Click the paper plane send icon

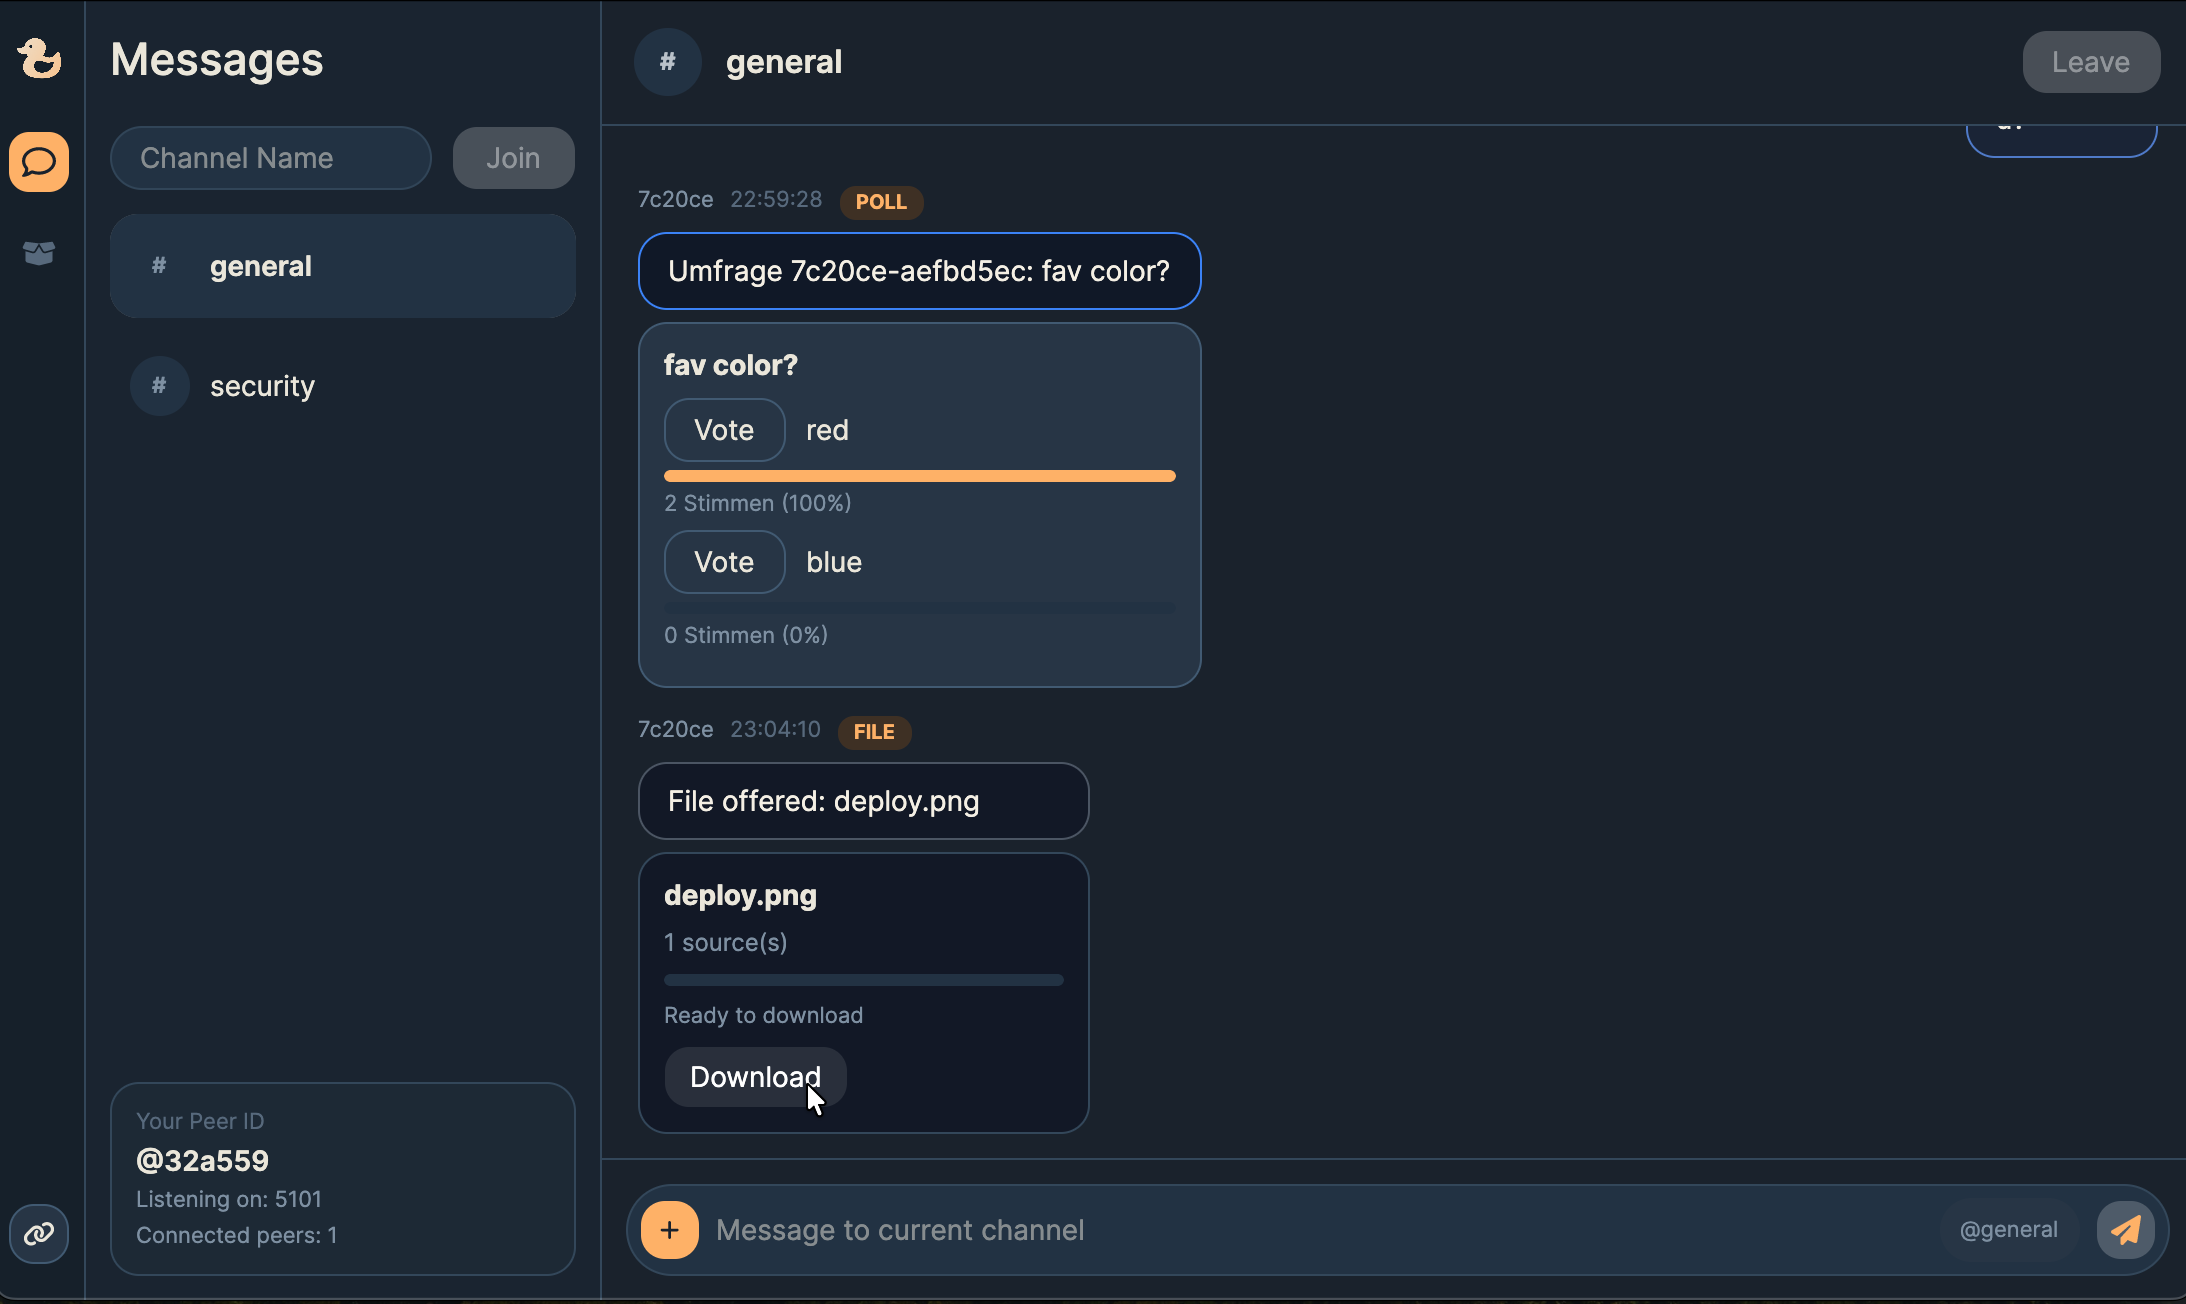point(2126,1230)
